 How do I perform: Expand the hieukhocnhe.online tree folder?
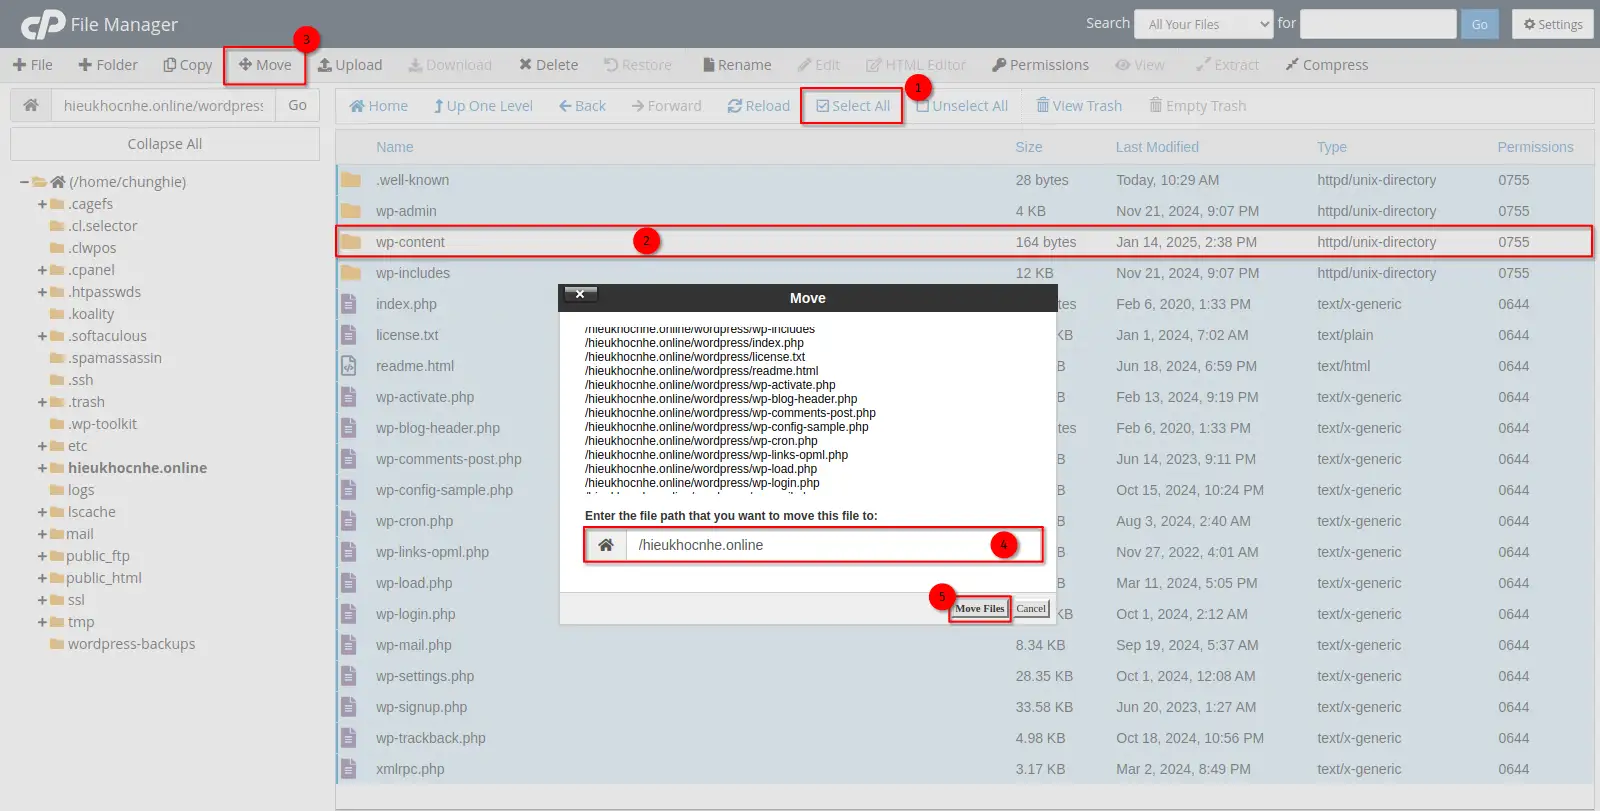click(42, 468)
